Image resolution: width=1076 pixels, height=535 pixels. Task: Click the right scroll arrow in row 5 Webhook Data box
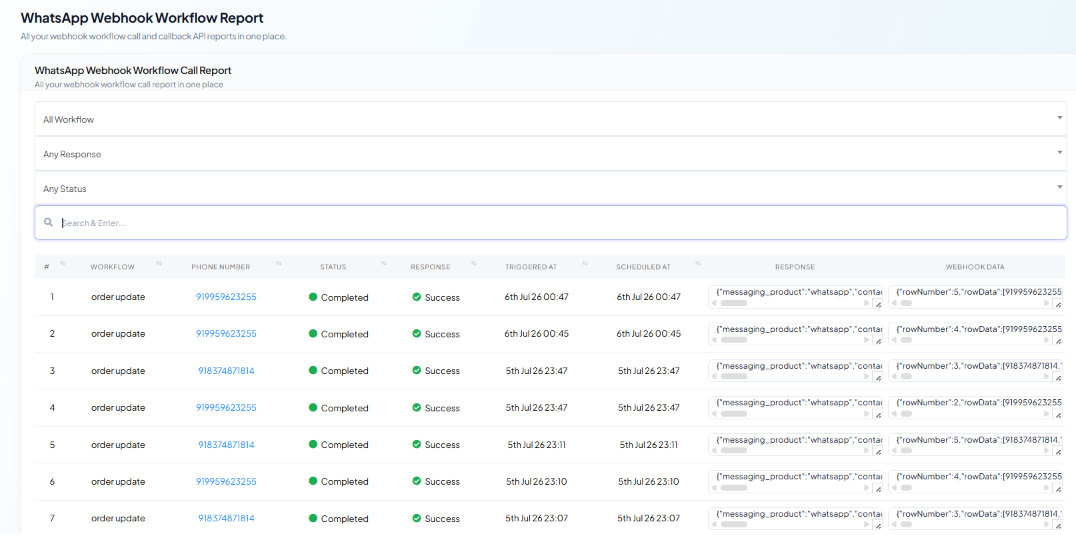1047,451
